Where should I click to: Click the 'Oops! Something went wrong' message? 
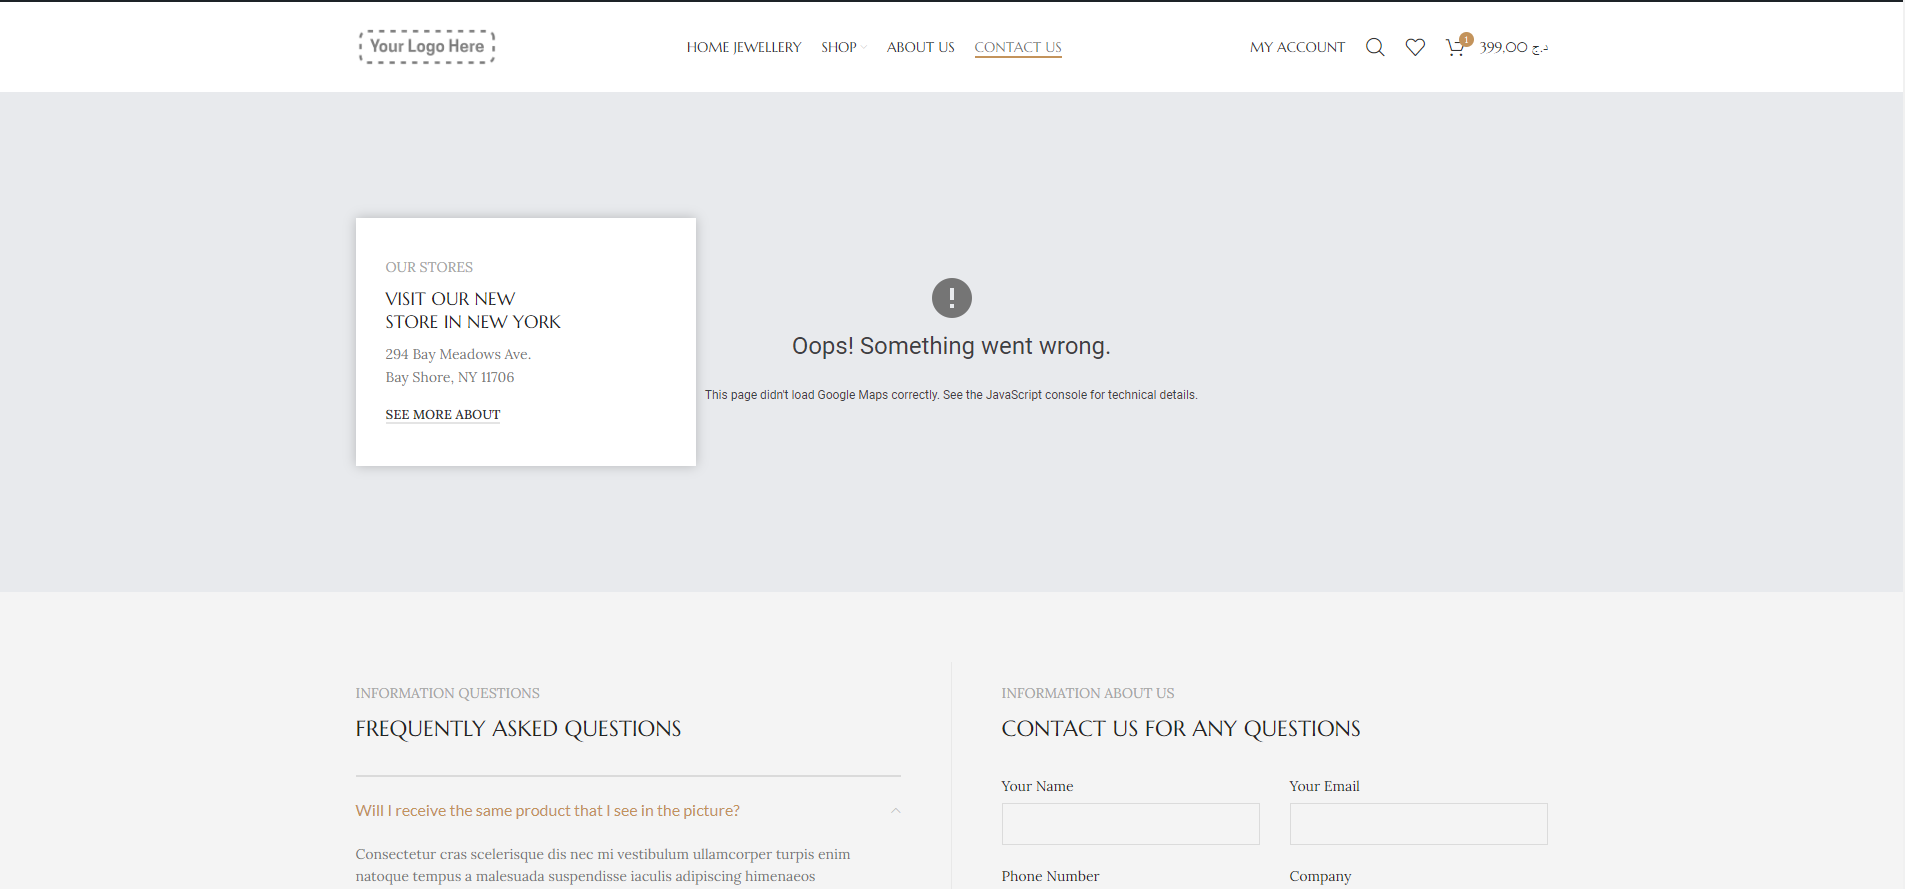pyautogui.click(x=951, y=346)
